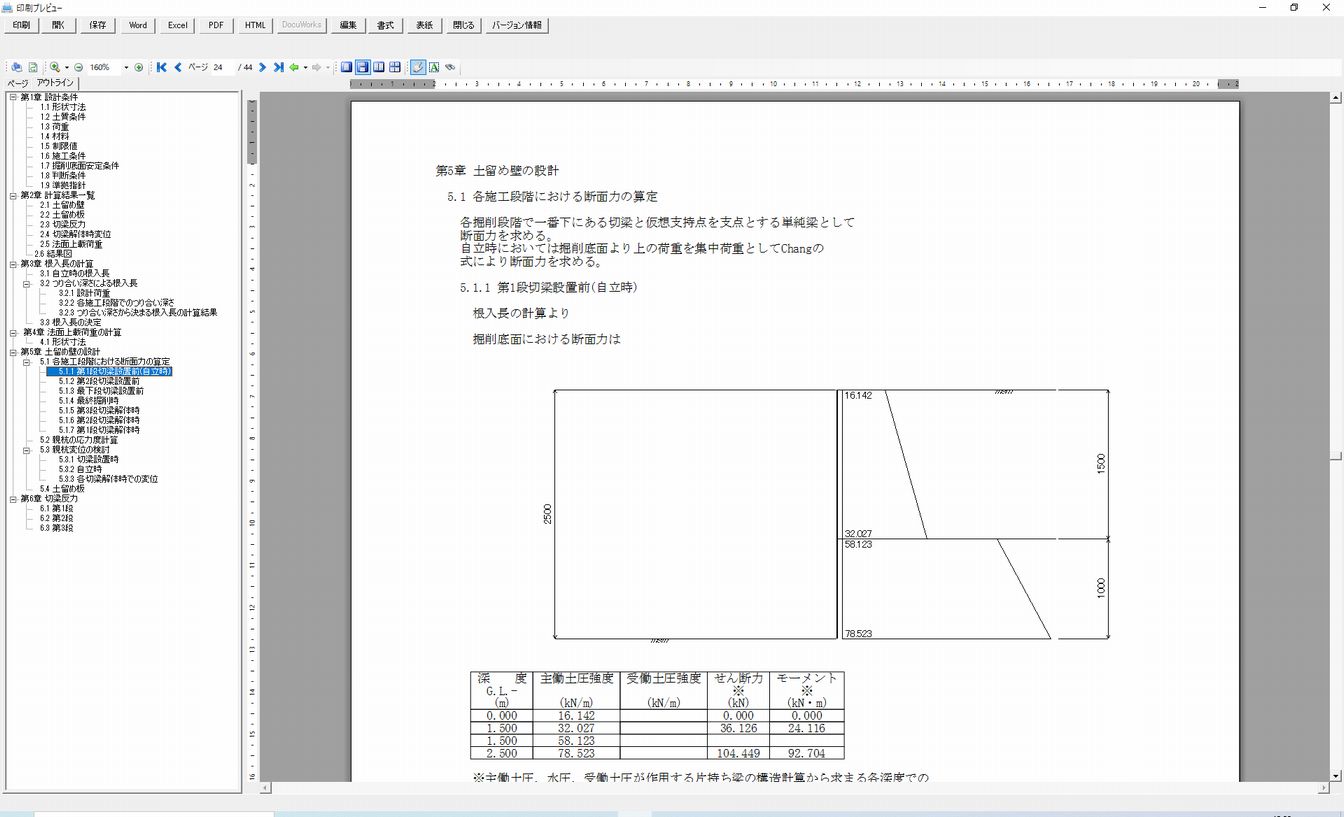Jump to the first page
The width and height of the screenshot is (1344, 817).
161,67
